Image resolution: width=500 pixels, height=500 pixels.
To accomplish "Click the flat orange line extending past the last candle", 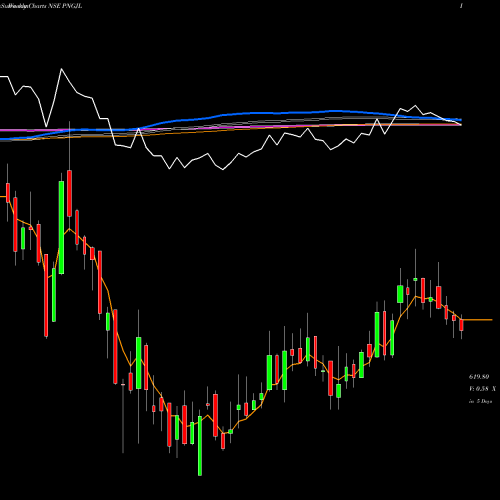I will [x=477, y=320].
